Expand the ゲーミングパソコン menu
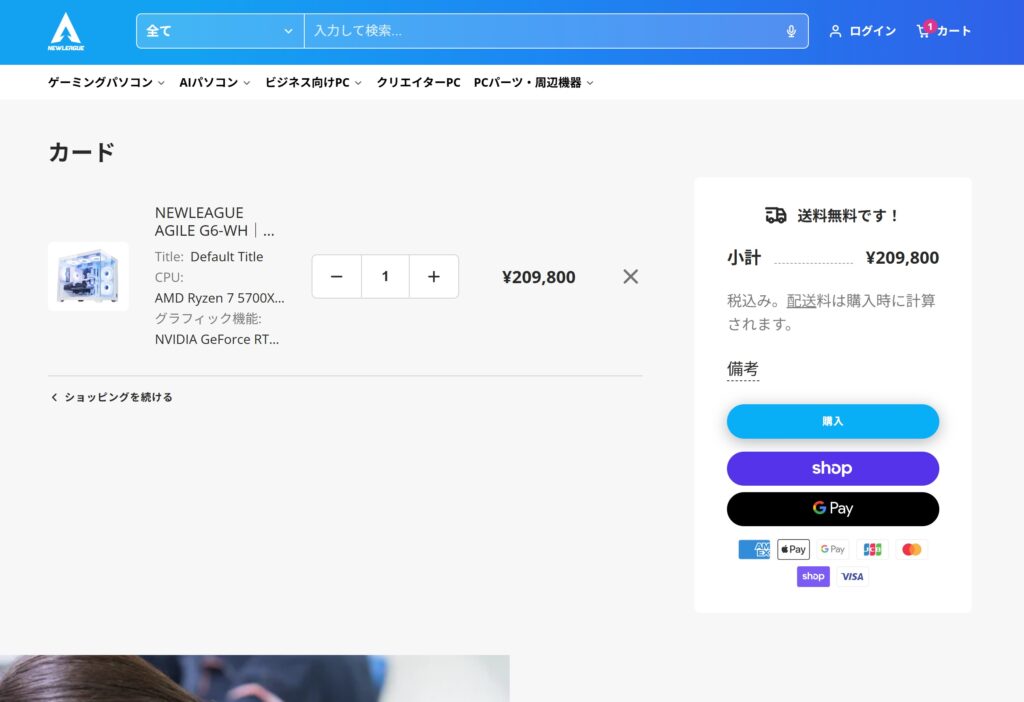This screenshot has height=702, width=1024. tap(106, 83)
